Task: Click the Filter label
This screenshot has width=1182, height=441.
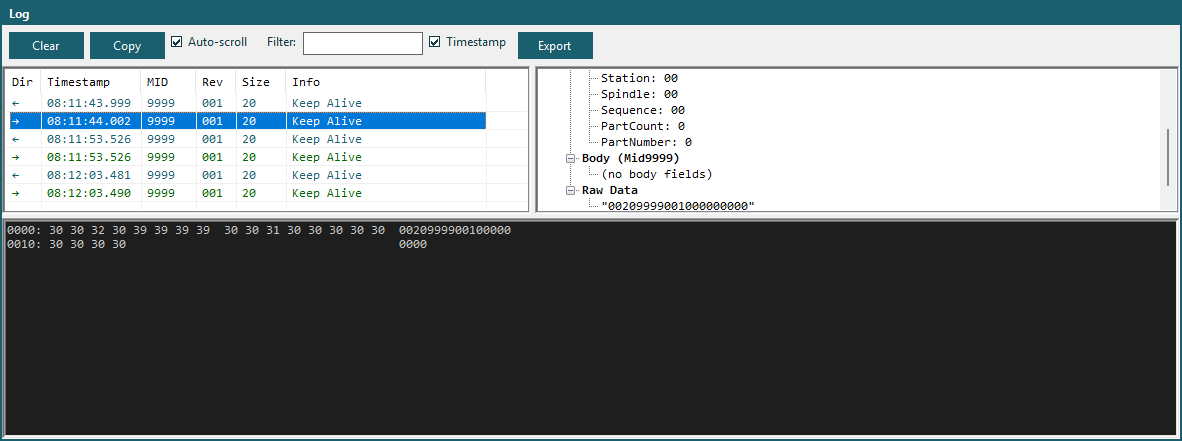Action: coord(281,42)
